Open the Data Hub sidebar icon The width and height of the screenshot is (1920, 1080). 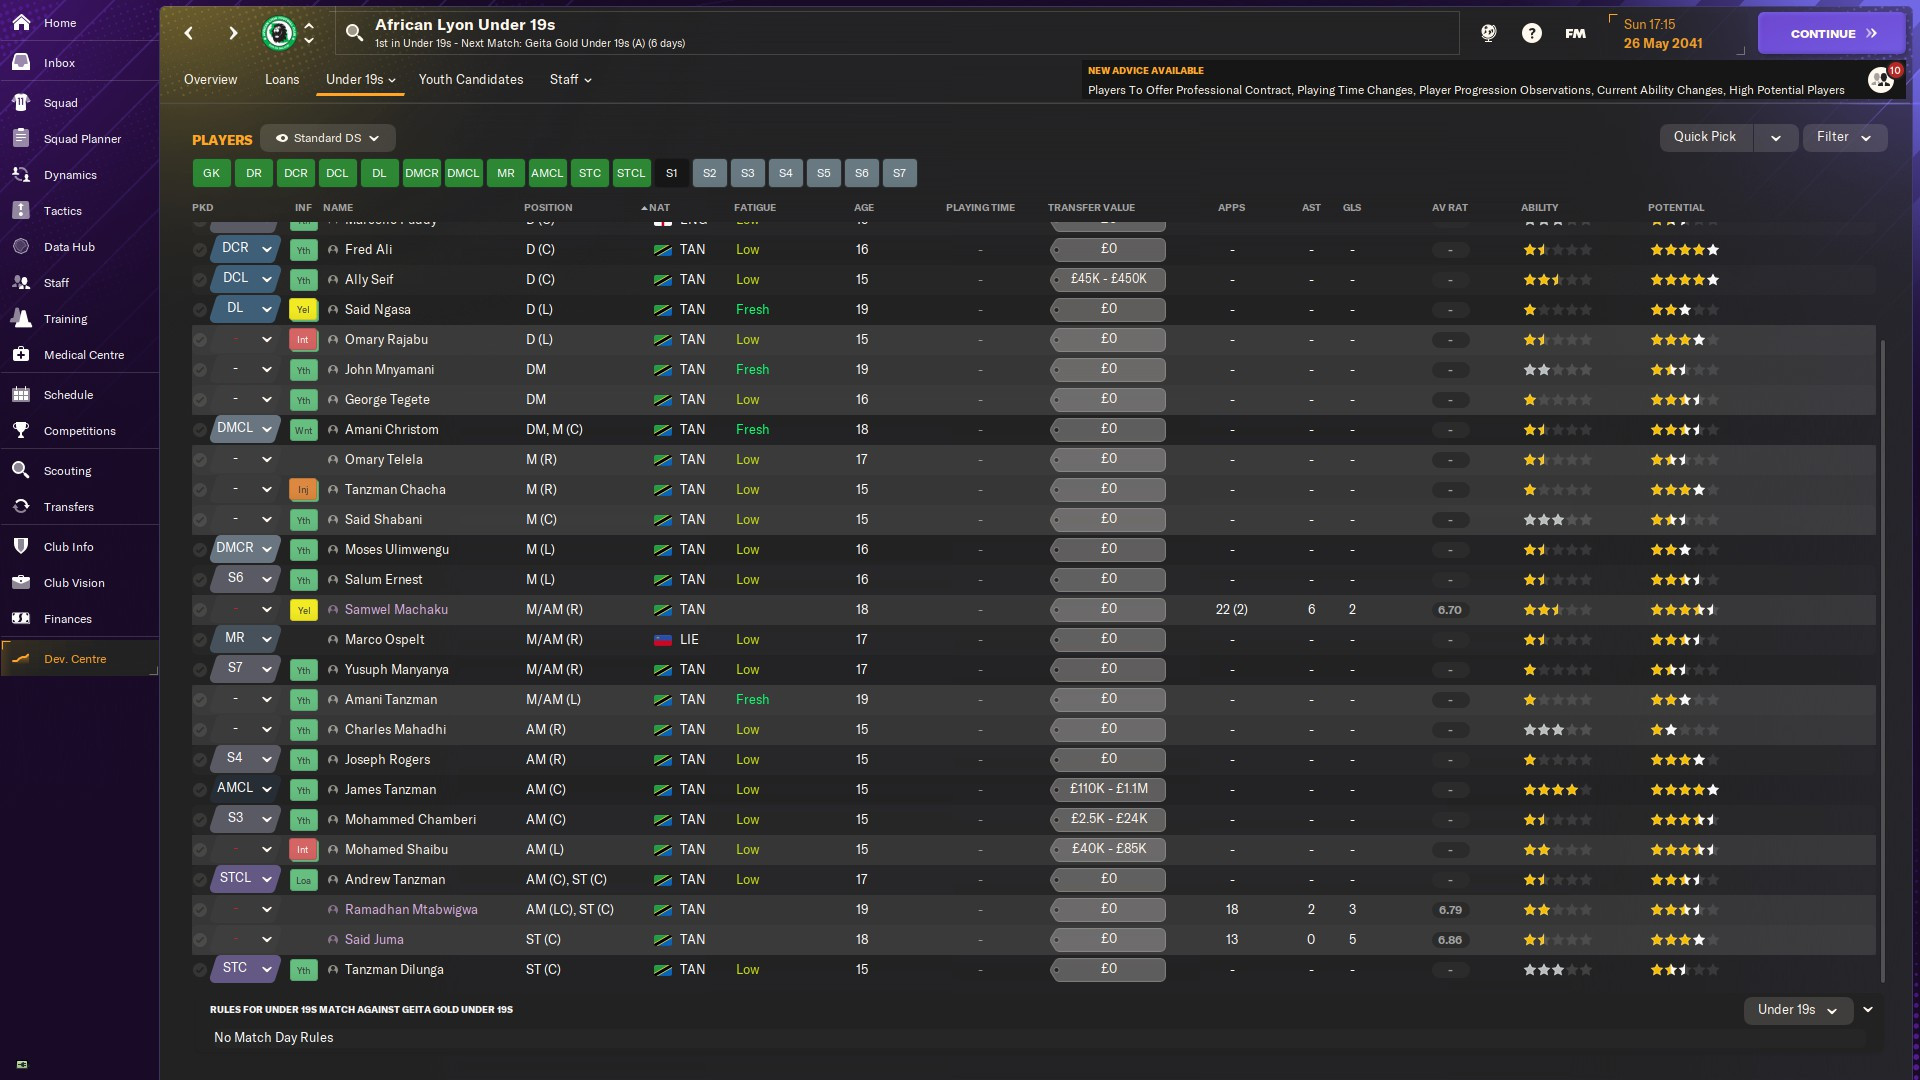pyautogui.click(x=21, y=247)
